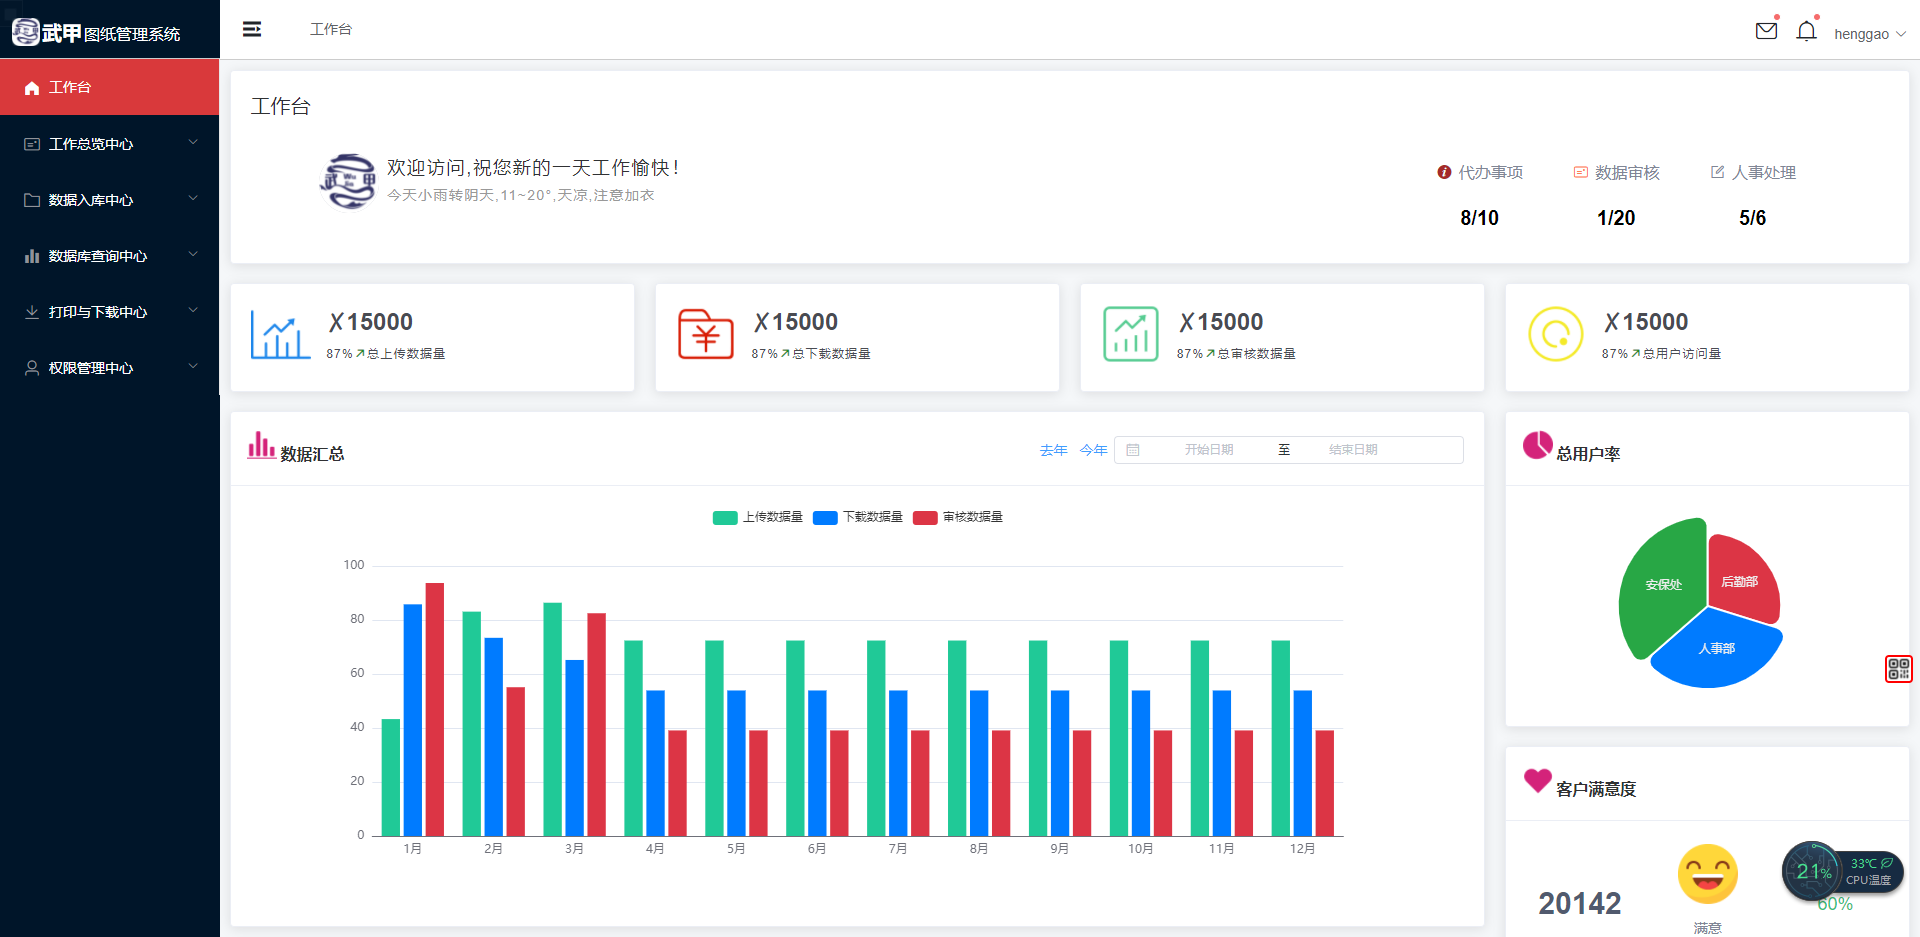Open 权限管理中心 sidebar menu item
1920x937 pixels.
pos(110,368)
